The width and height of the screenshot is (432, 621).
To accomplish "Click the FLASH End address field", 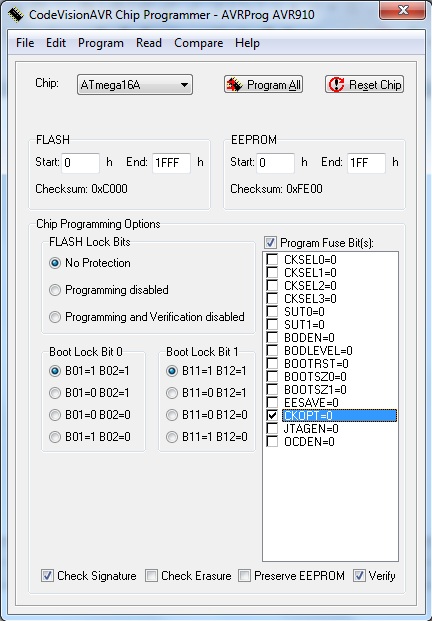I will [171, 163].
